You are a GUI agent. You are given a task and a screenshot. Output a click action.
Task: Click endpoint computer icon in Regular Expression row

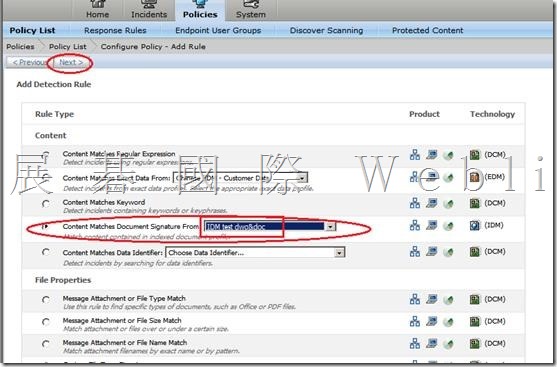pyautogui.click(x=432, y=155)
